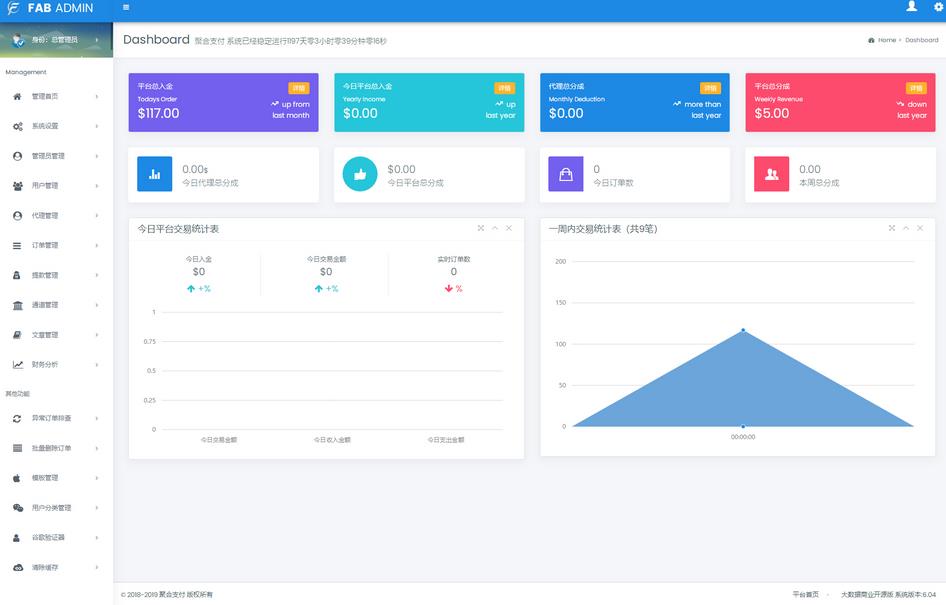946x605 pixels.
Task: Click the blue bar chart icon tile
Action: [x=154, y=174]
